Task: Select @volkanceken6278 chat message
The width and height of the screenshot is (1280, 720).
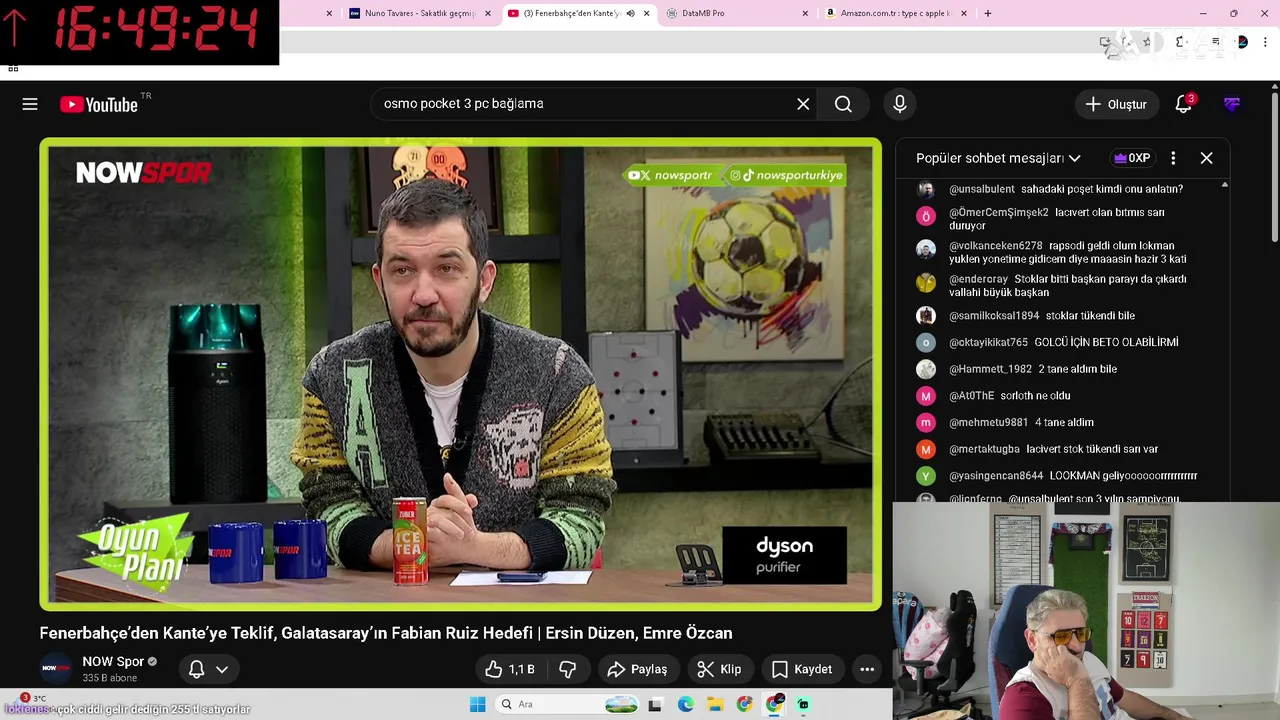Action: click(1067, 252)
